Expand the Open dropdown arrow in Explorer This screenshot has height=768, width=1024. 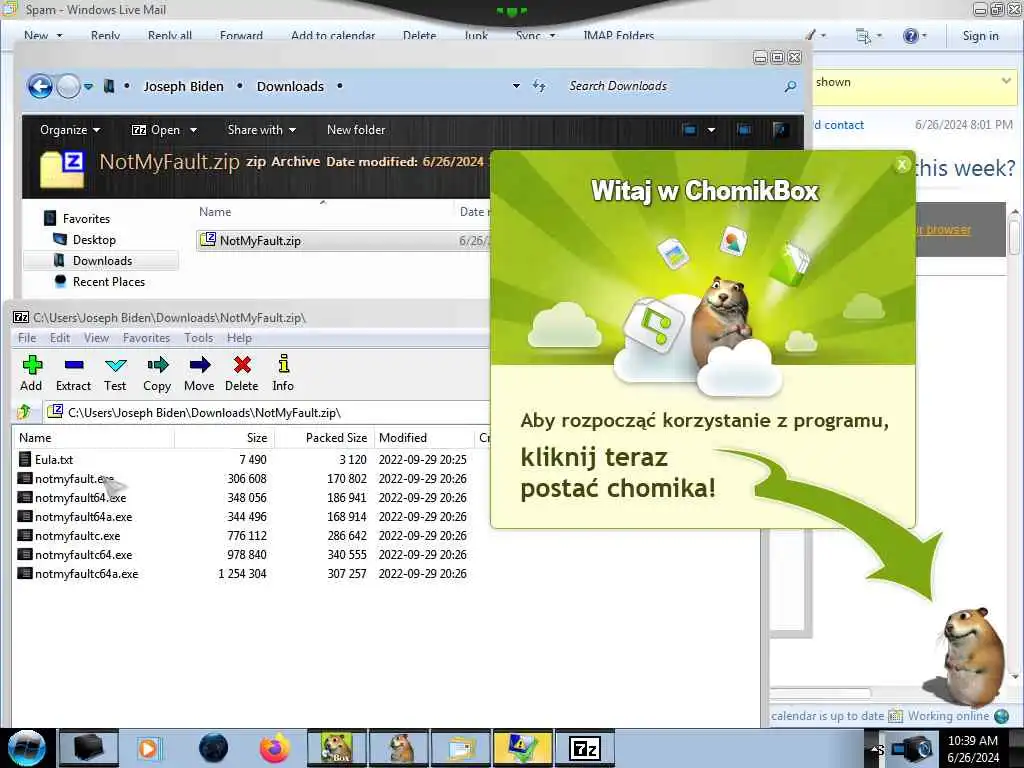193,130
